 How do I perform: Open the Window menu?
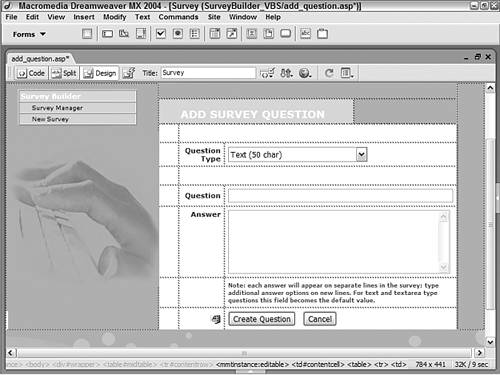[x=243, y=17]
